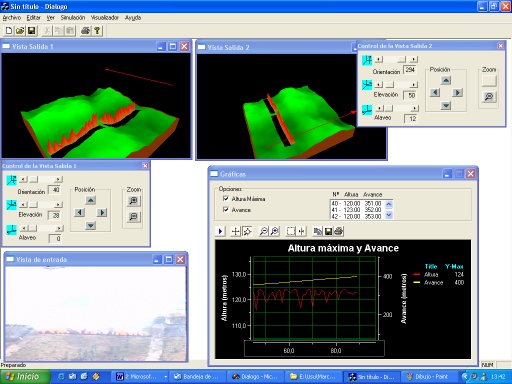
Task: Save using the floppy disk toolbar icon
Action: tap(31, 31)
